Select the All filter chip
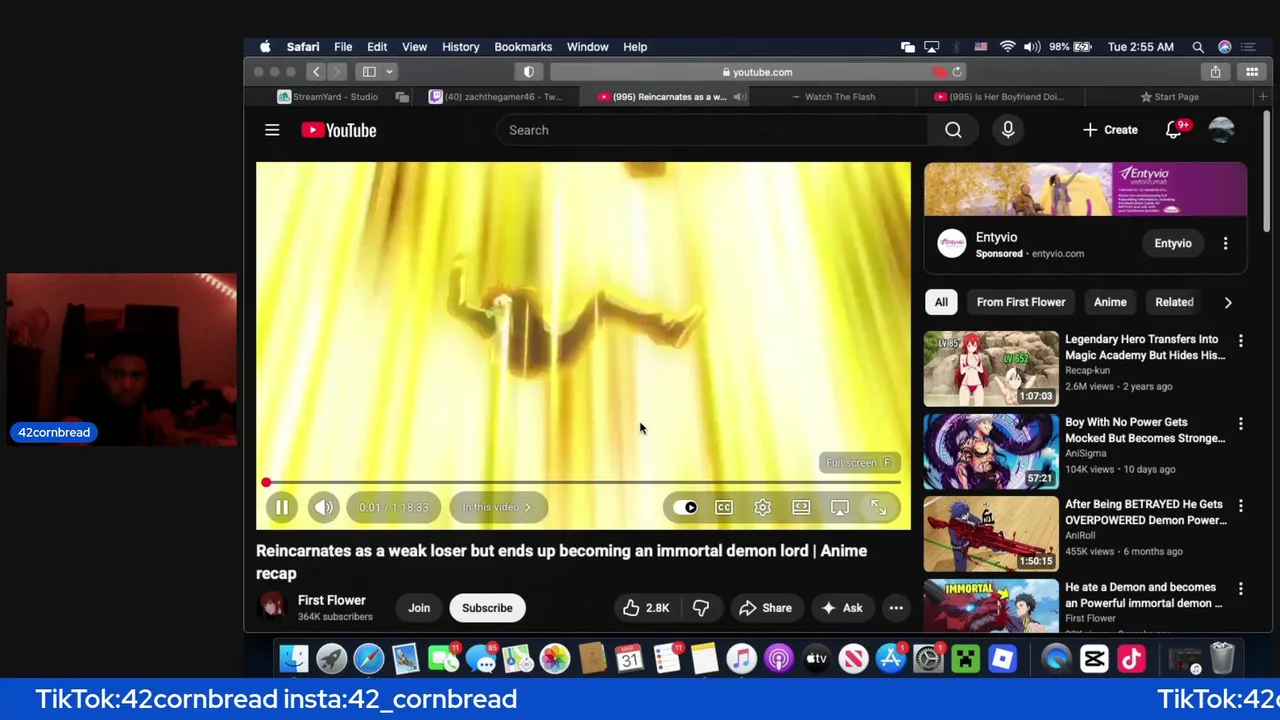The image size is (1280, 720). pos(941,302)
